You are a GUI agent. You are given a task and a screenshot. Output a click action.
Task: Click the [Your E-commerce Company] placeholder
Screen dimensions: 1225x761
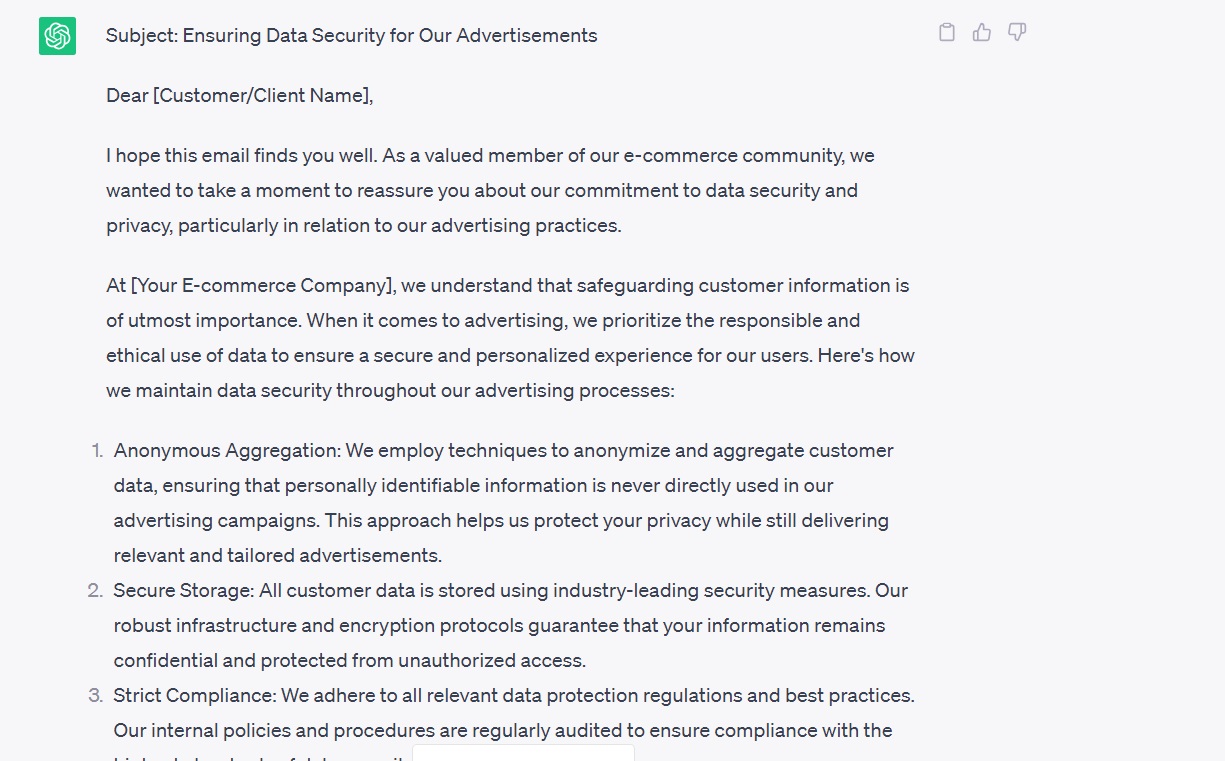(x=262, y=286)
